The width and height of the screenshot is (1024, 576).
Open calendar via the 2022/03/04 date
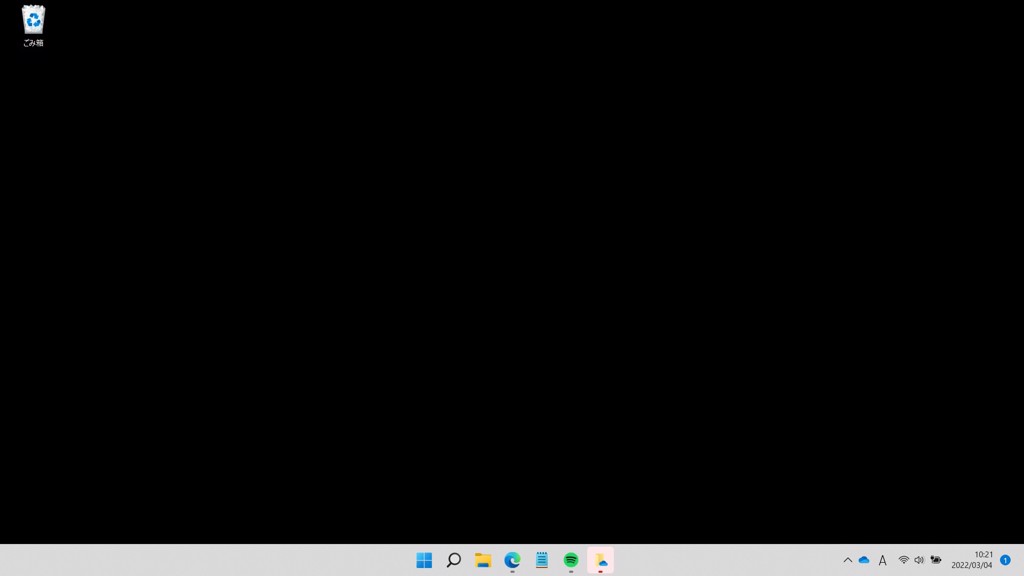tap(971, 566)
